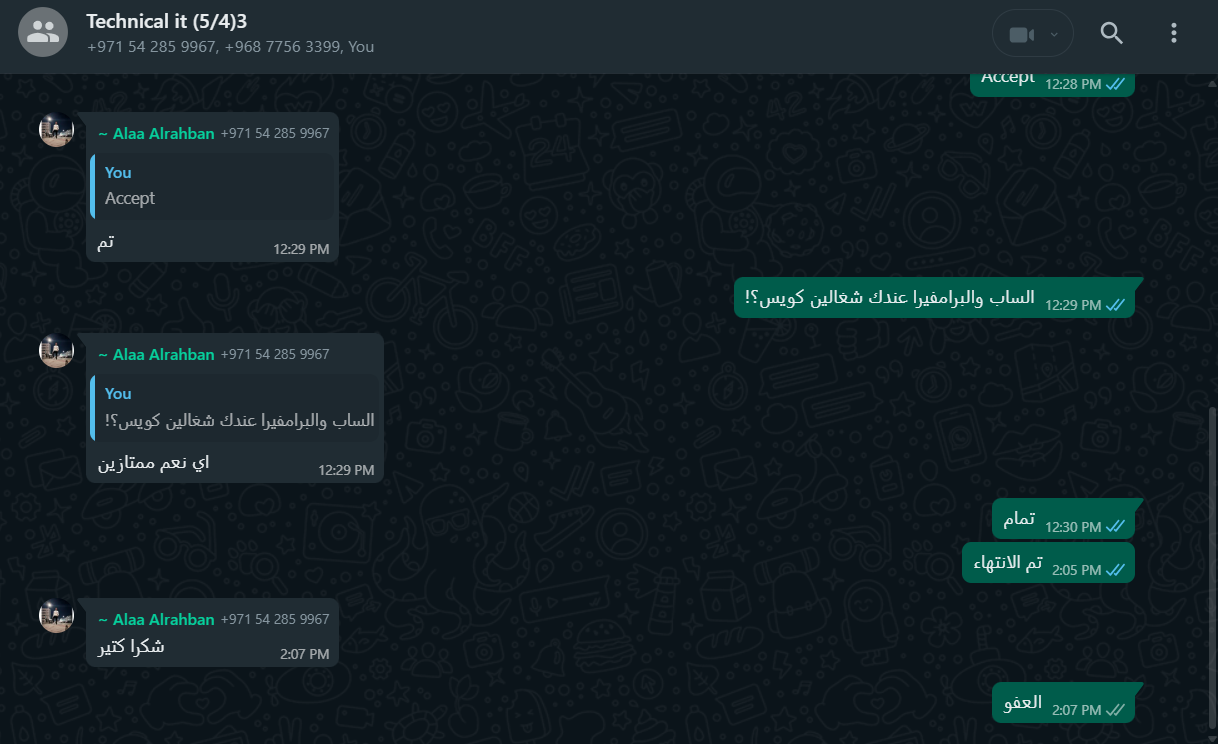1218x744 pixels.
Task: Open the group avatar icon in header
Action: click(43, 33)
